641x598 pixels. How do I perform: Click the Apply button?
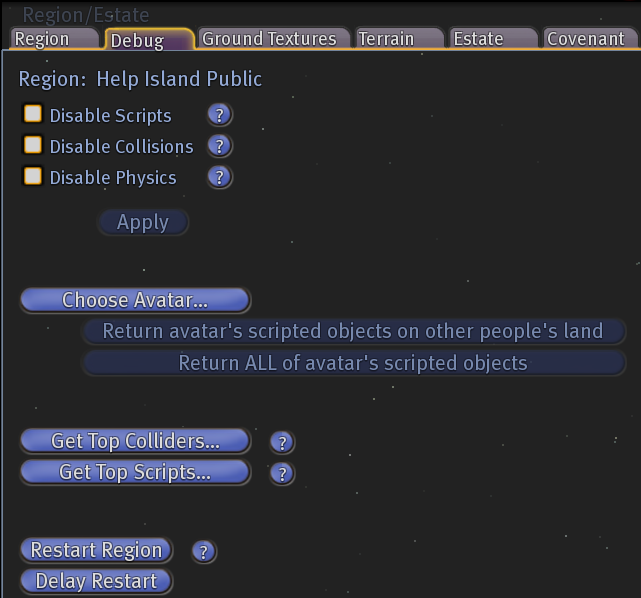(x=143, y=222)
